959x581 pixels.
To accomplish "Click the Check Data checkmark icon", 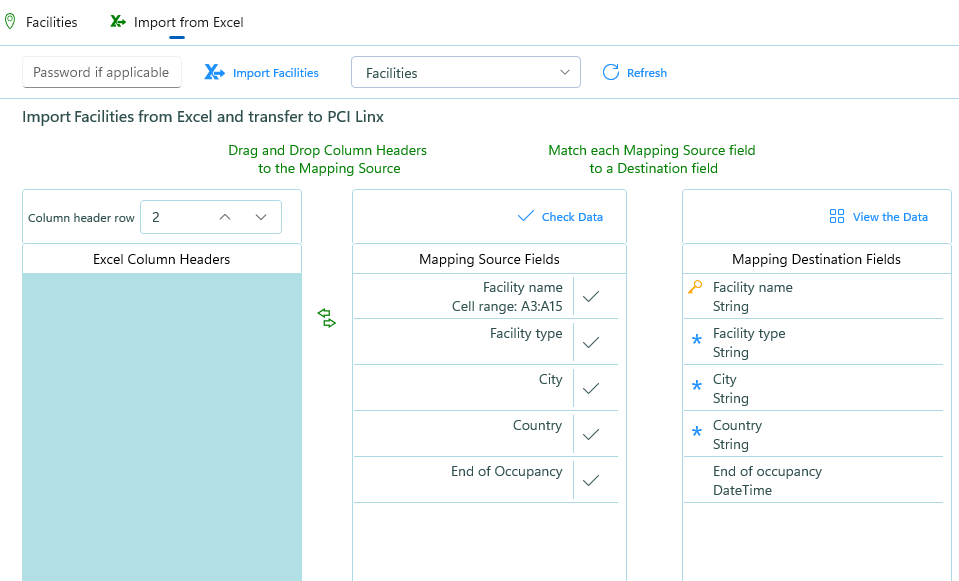I will pyautogui.click(x=525, y=216).
